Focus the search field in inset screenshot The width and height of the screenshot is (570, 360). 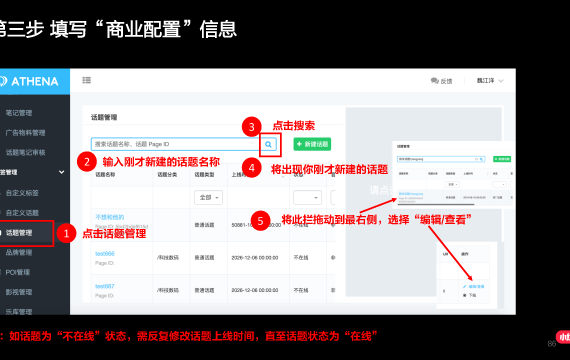(x=441, y=159)
